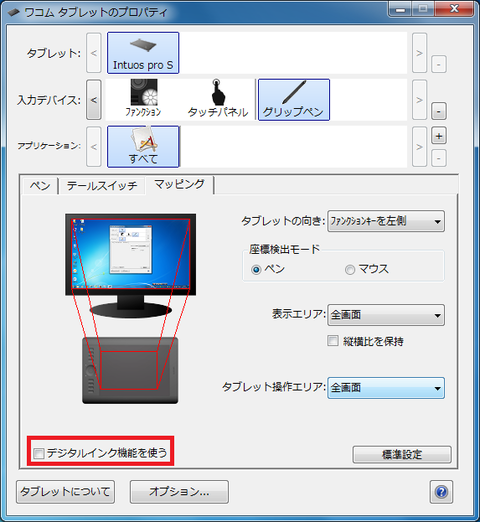The width and height of the screenshot is (480, 522).
Task: Click the 標準設定 button
Action: click(x=402, y=454)
